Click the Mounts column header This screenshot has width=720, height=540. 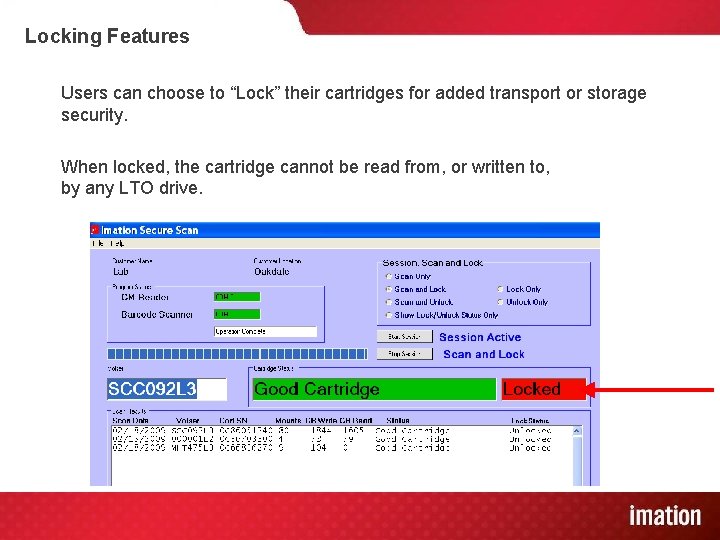288,421
